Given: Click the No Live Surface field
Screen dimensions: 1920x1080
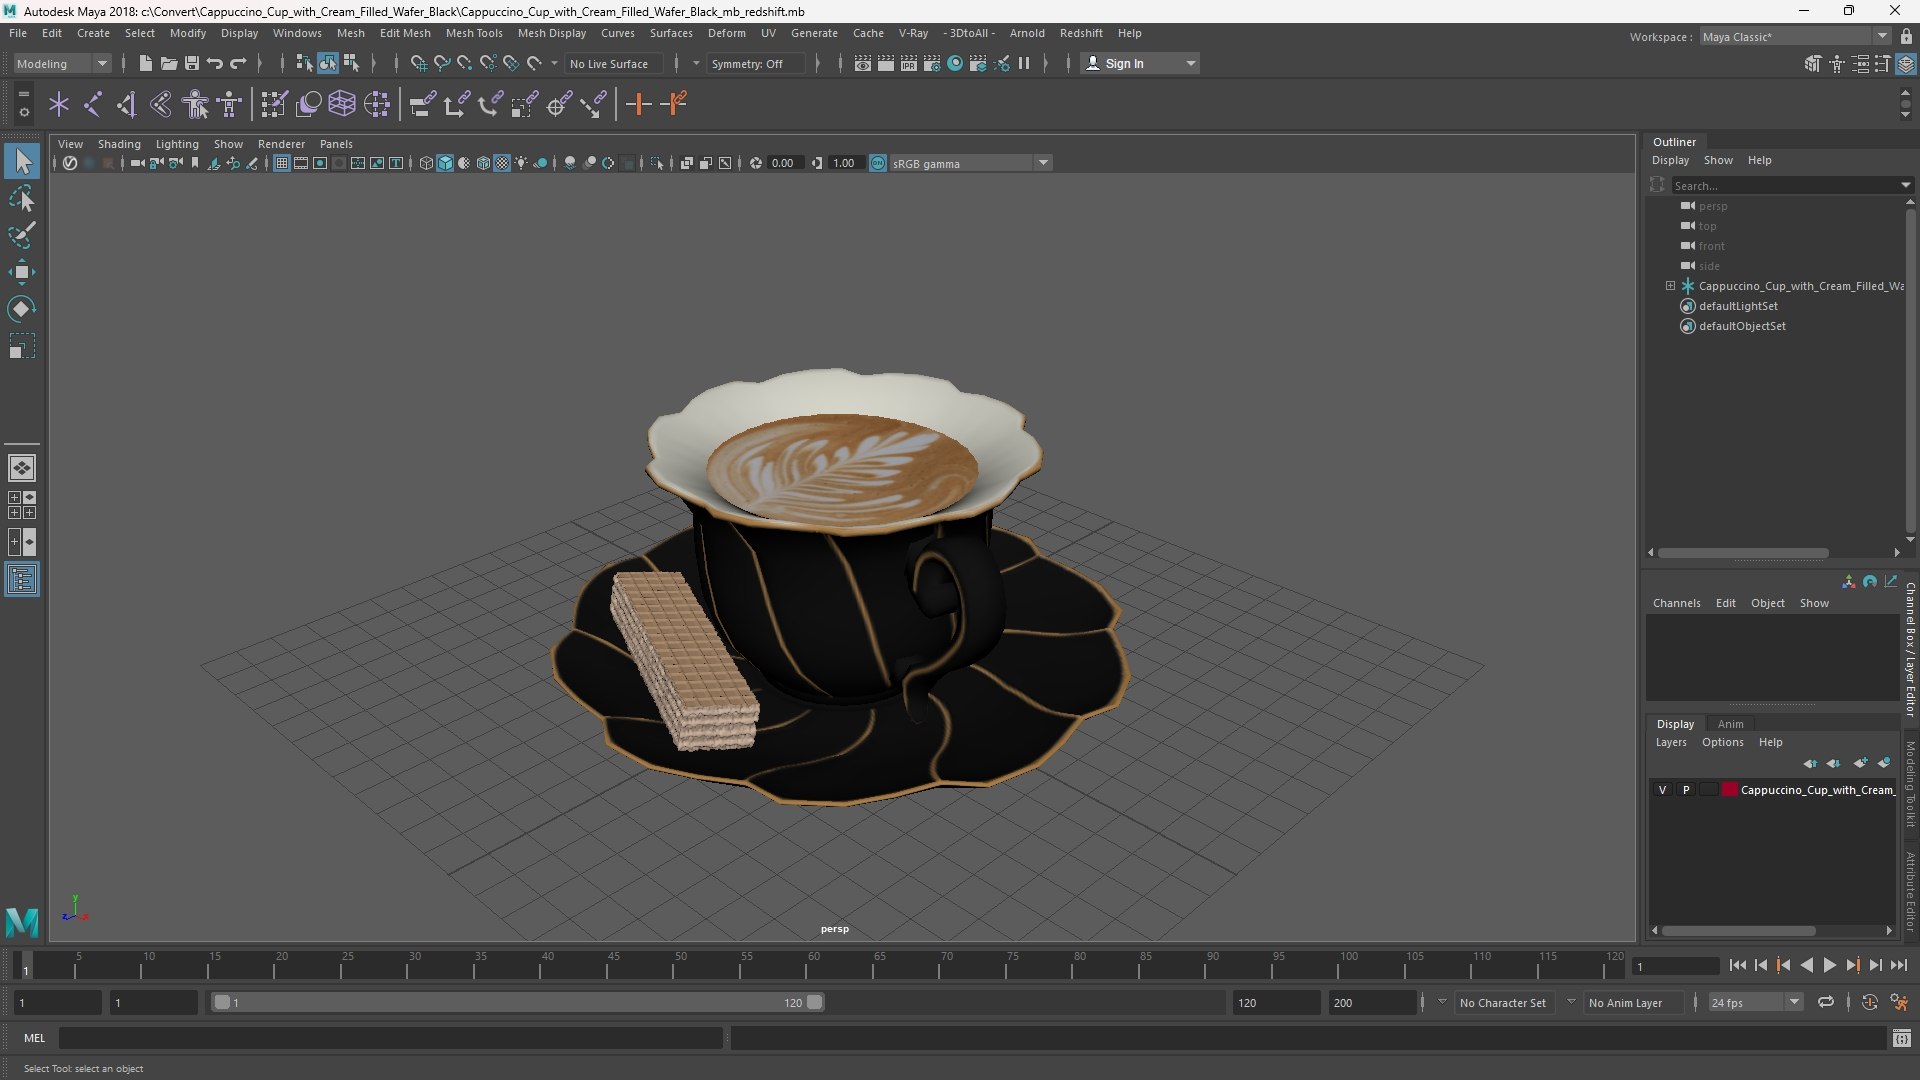Looking at the screenshot, I should tap(612, 63).
